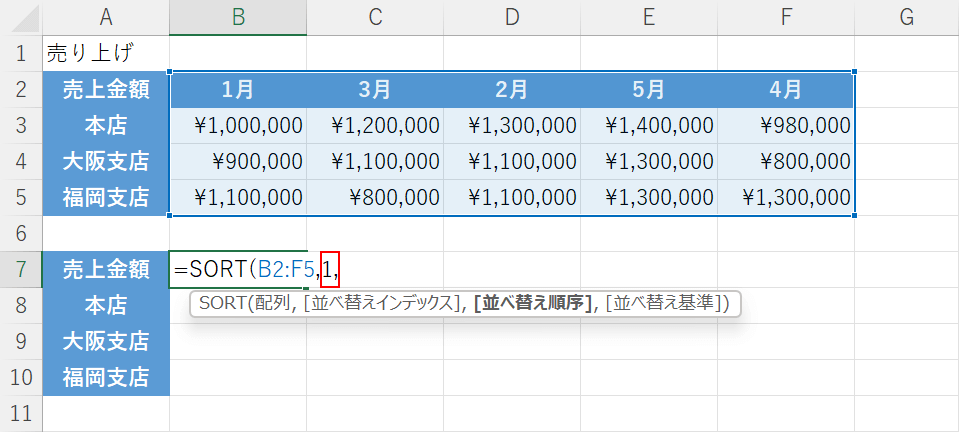This screenshot has width=959, height=432.
Task: Select column G header
Action: 907,18
